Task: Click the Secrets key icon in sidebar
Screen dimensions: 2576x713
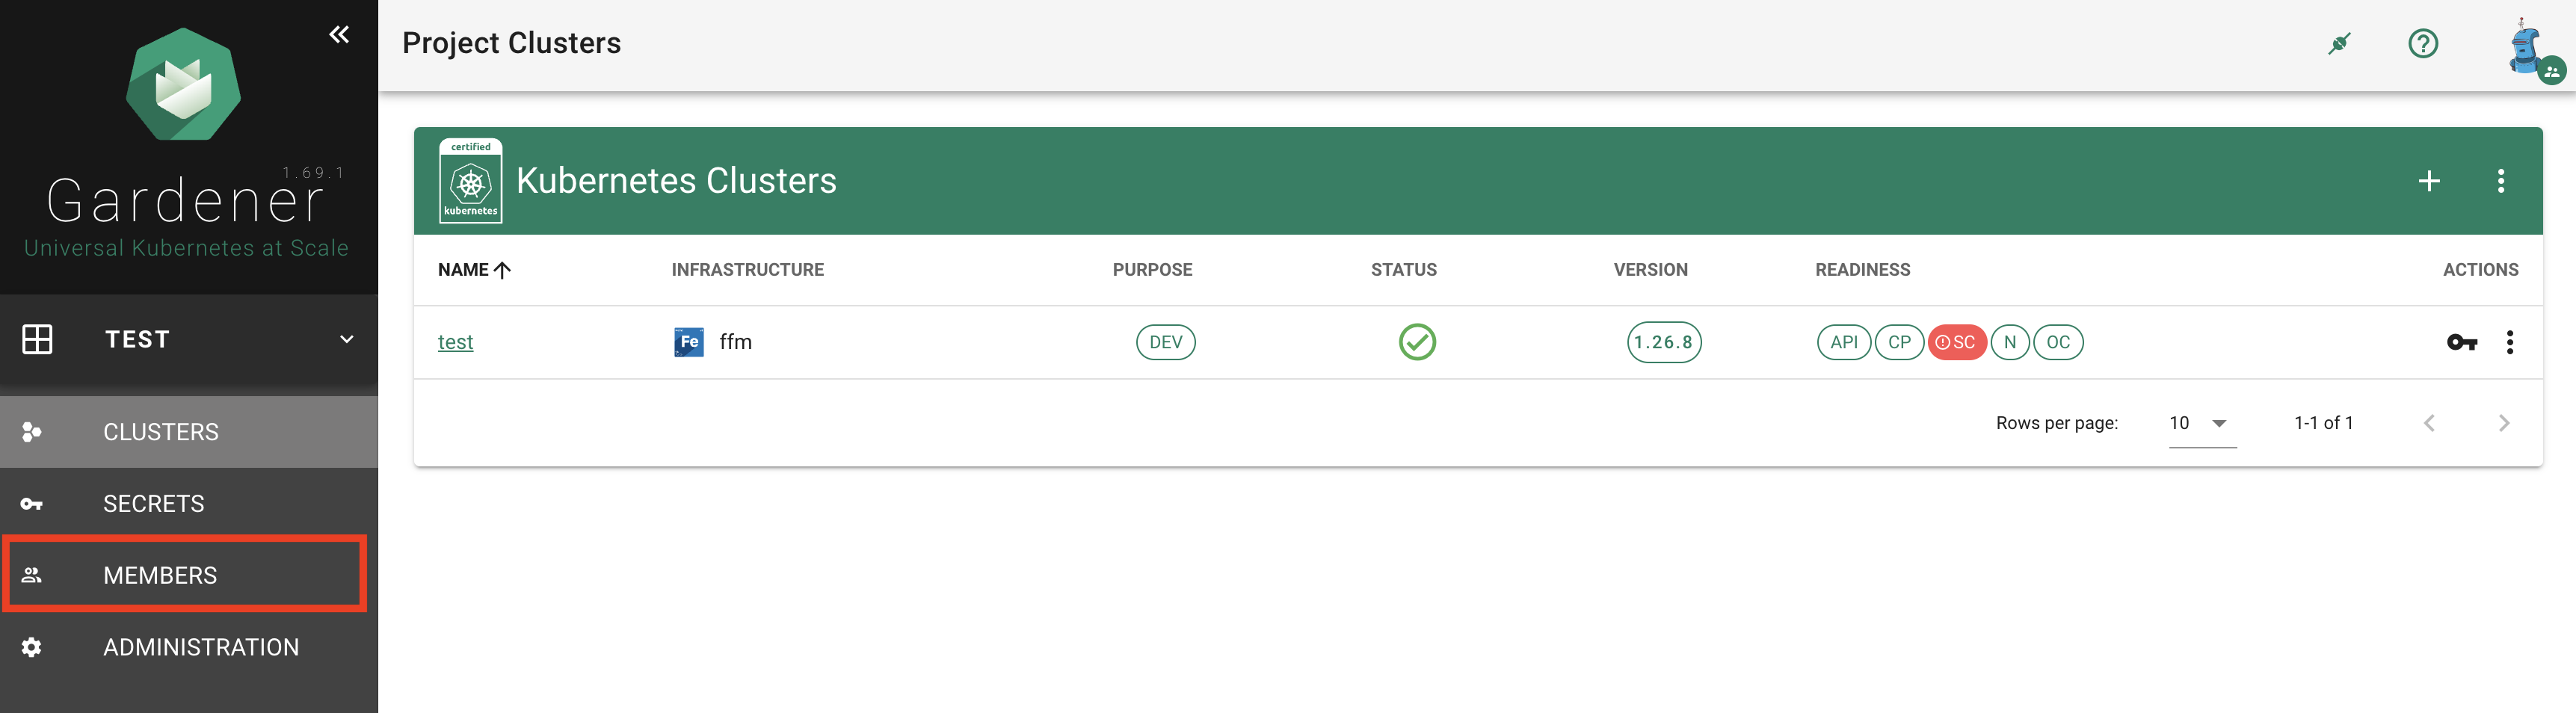Action: (x=31, y=503)
